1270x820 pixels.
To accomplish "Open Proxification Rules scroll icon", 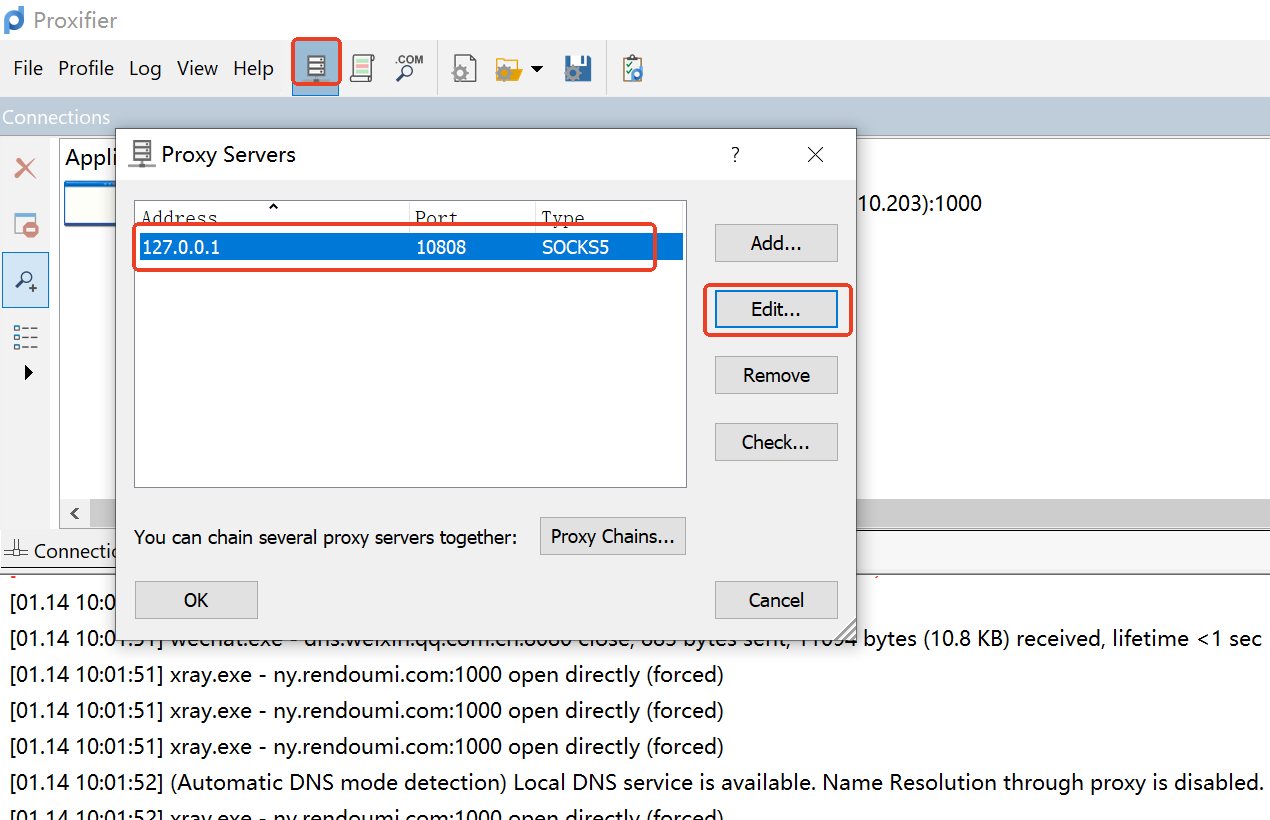I will [362, 68].
